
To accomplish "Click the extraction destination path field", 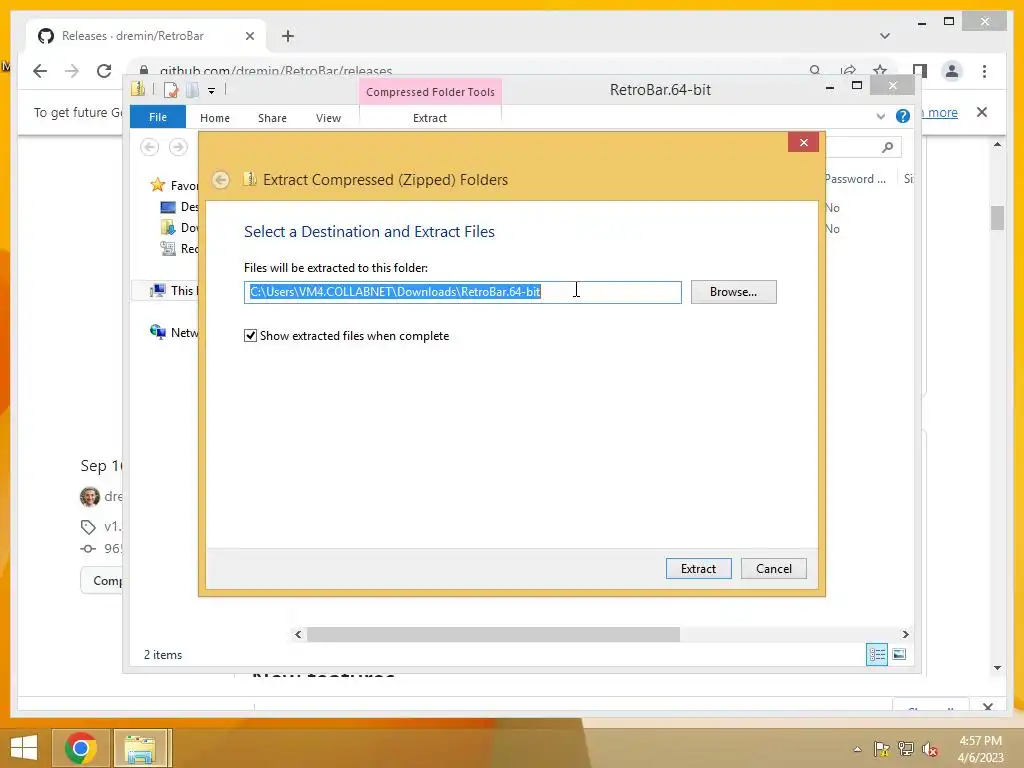I will click(x=462, y=292).
